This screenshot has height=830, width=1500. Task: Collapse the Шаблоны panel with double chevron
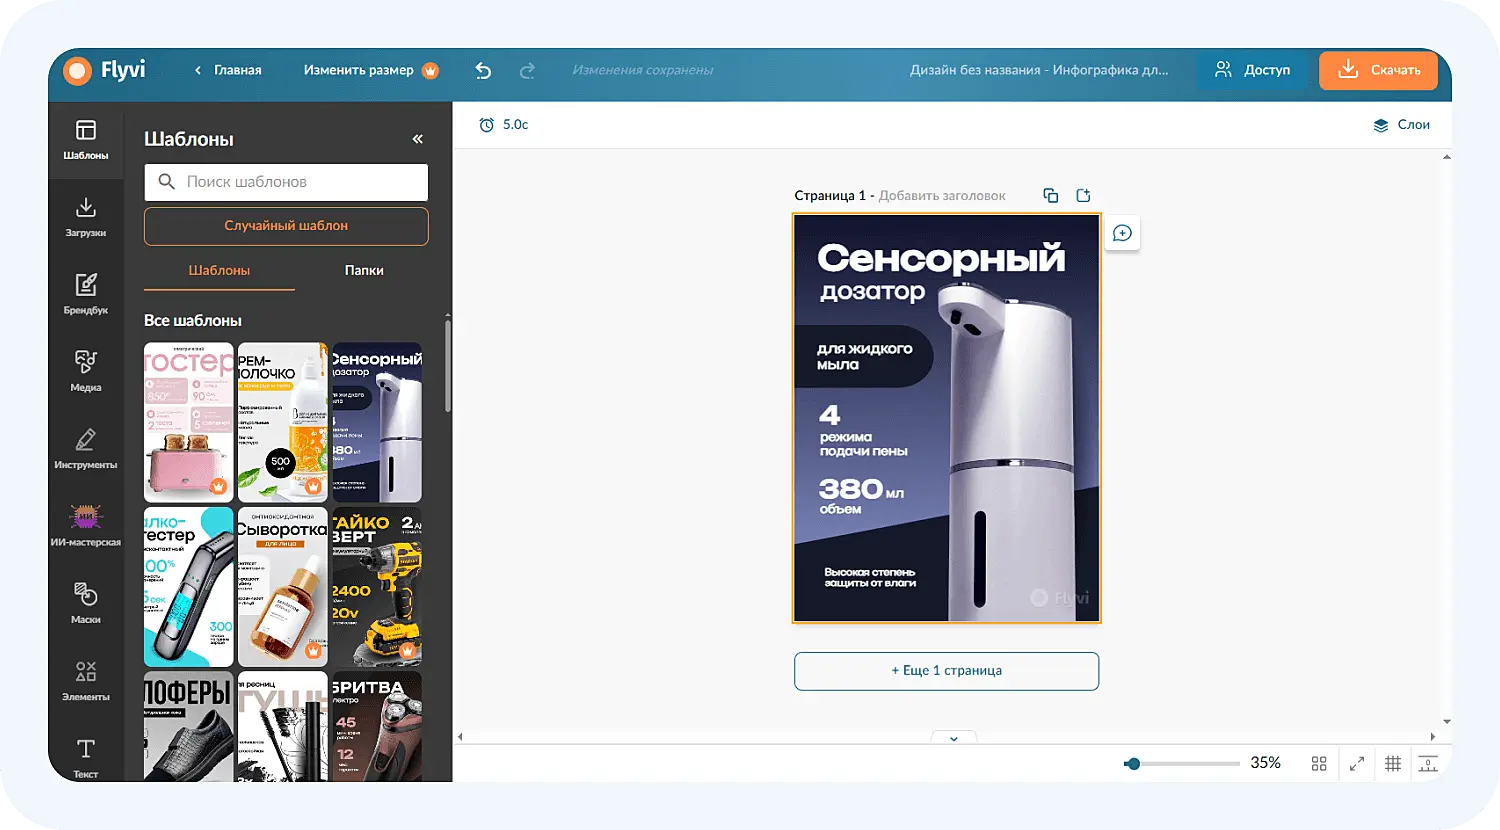417,138
